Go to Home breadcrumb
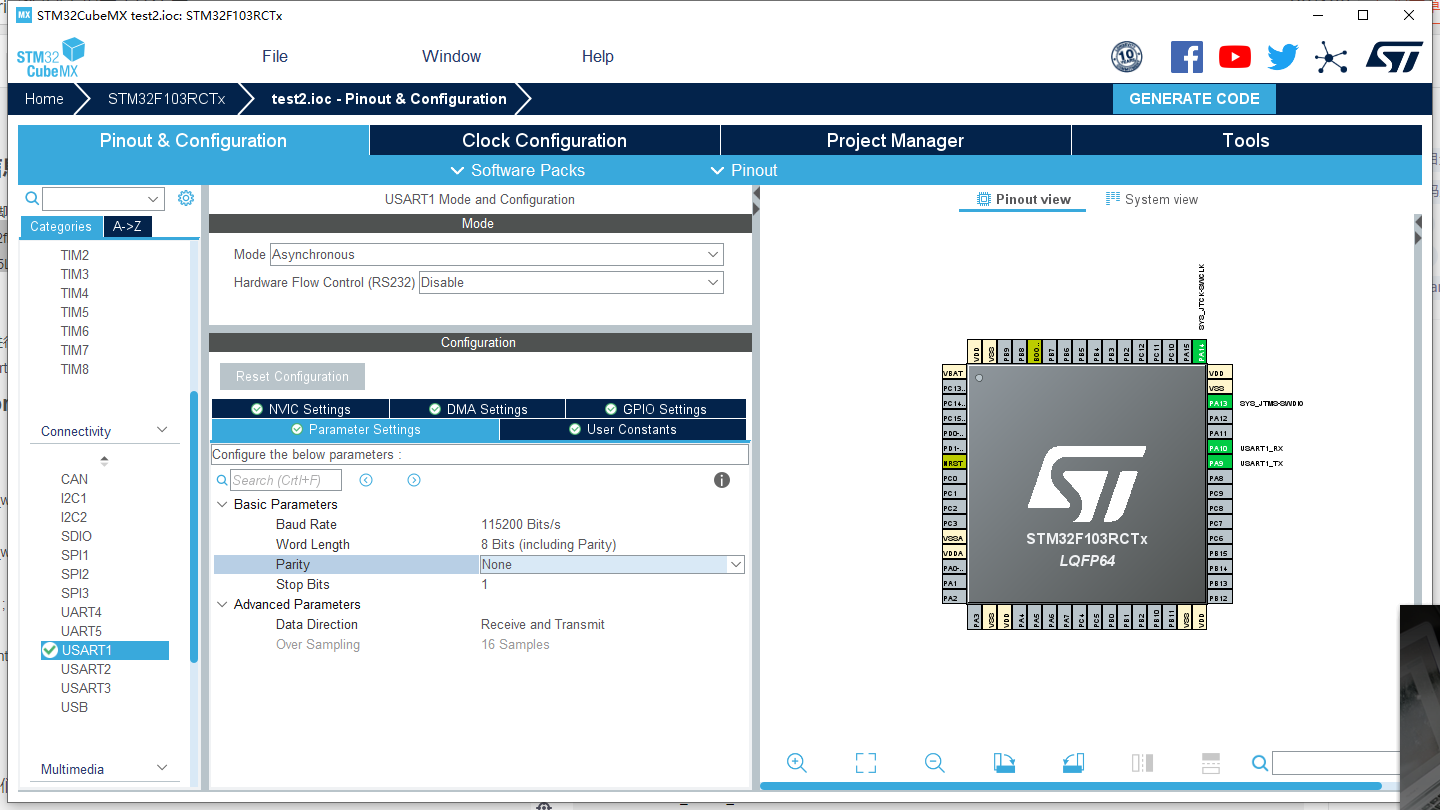Viewport: 1440px width, 810px height. coord(44,99)
